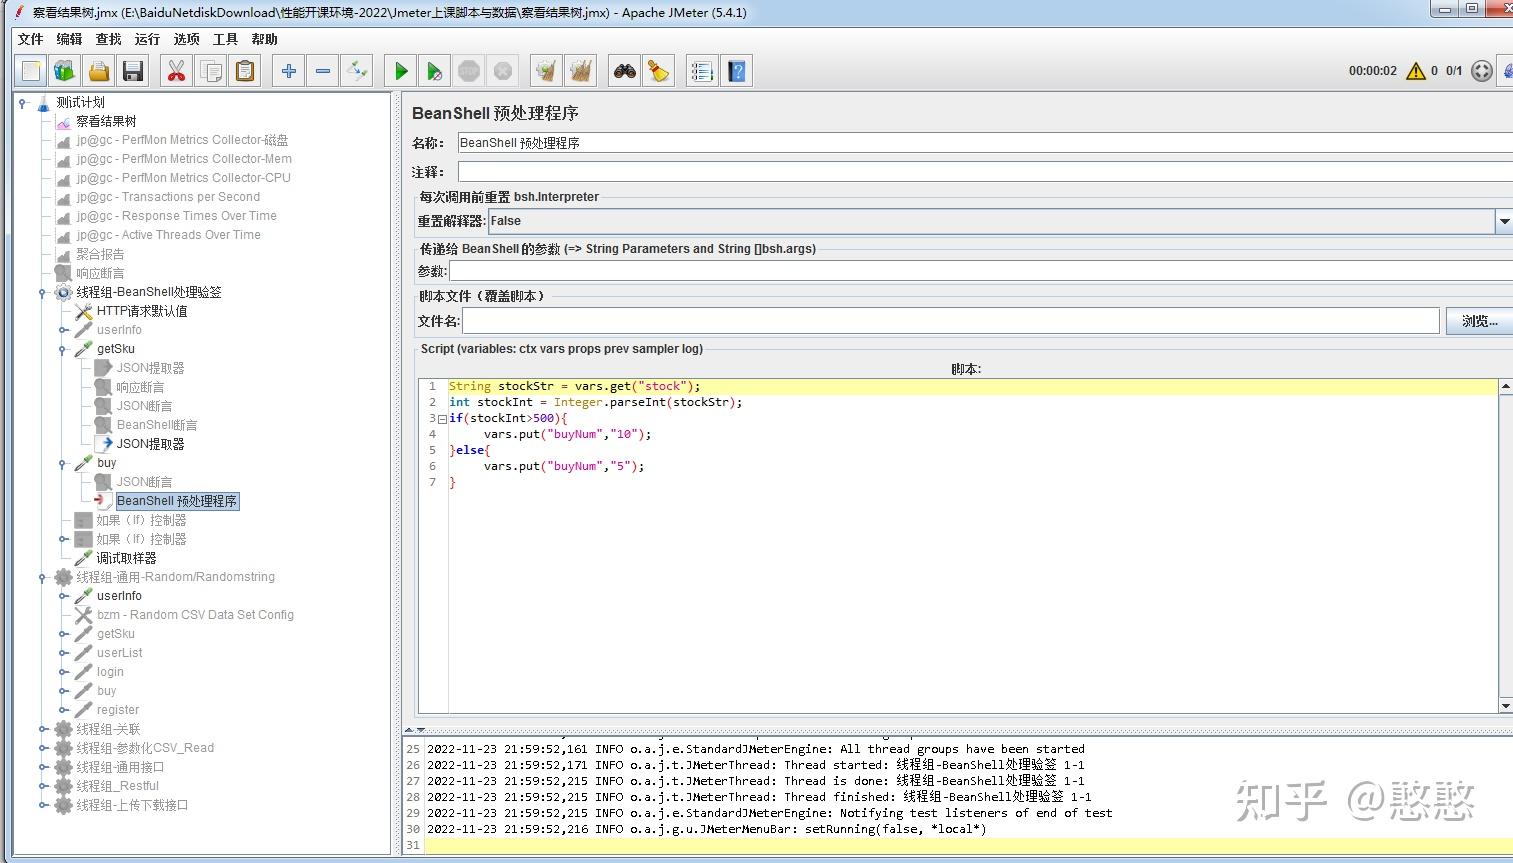Viewport: 1513px width, 863px height.
Task: Click the scissors Cut icon
Action: point(177,71)
